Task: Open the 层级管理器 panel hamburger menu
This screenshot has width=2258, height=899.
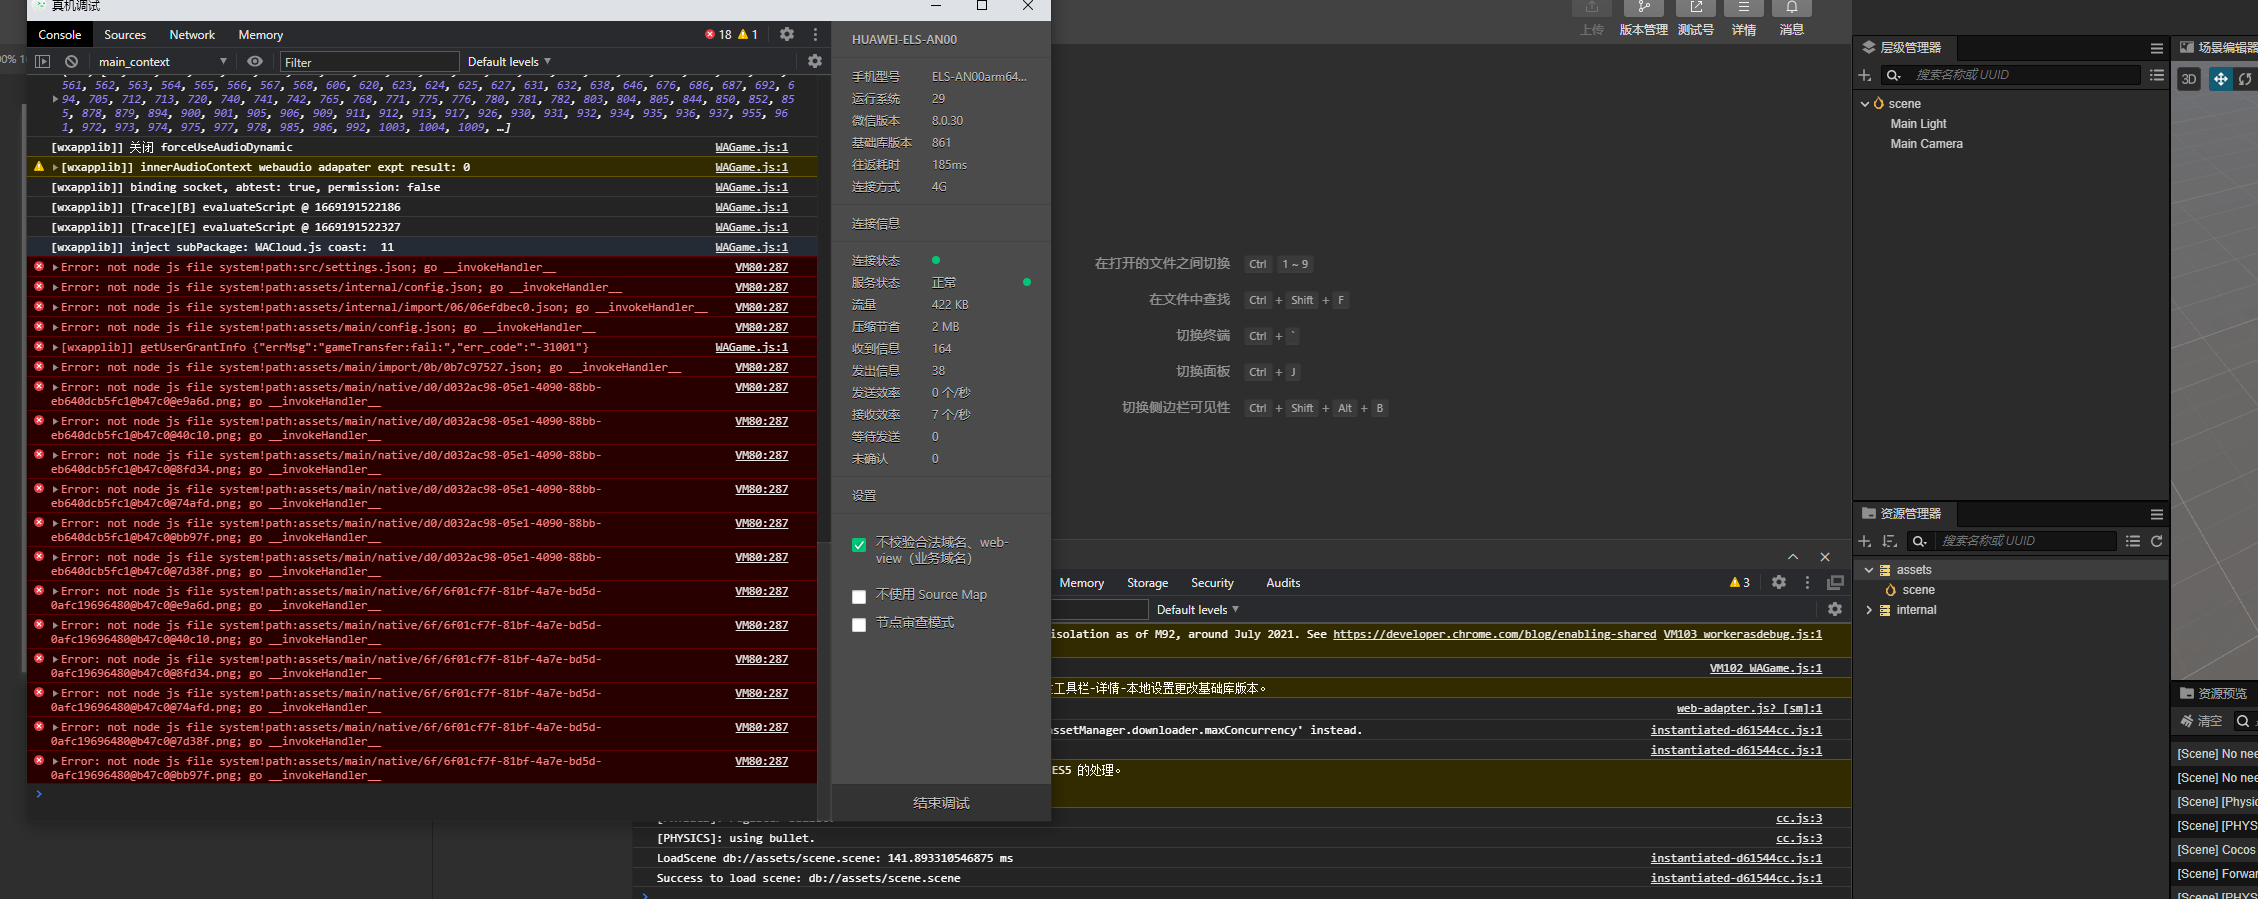Action: (2157, 48)
